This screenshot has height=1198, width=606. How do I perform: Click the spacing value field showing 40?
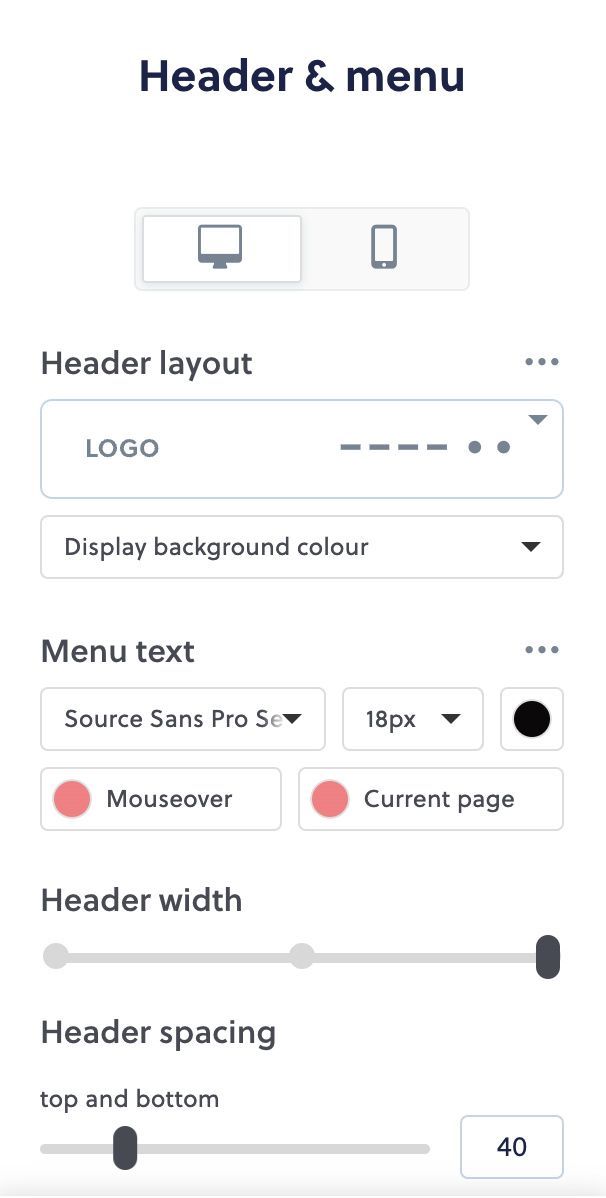tap(512, 1147)
